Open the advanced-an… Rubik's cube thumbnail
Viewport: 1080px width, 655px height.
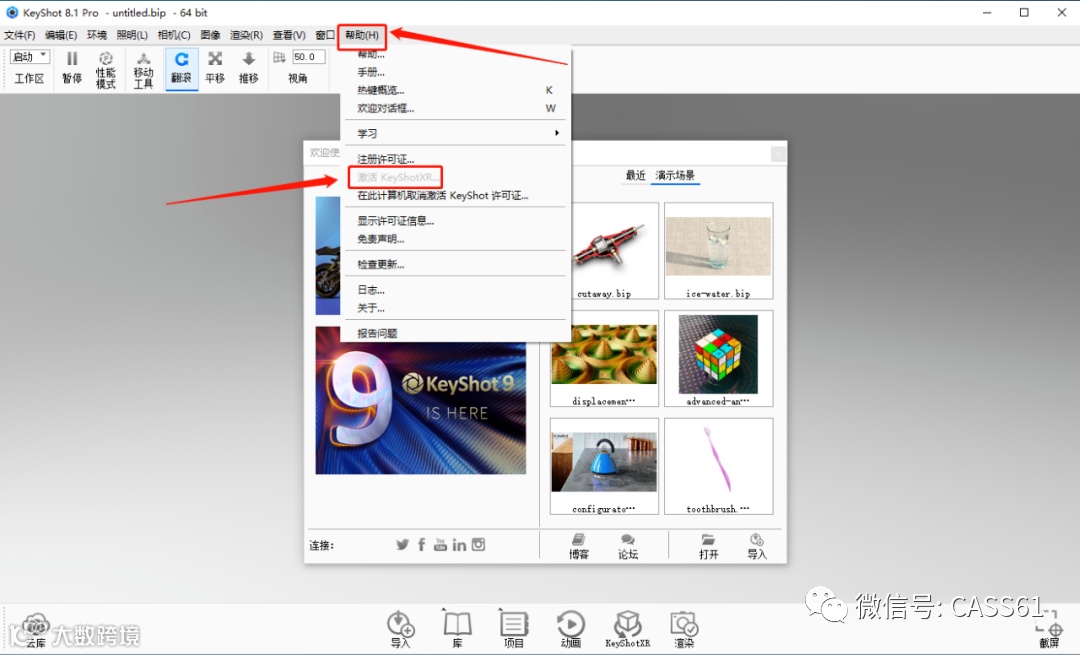point(718,358)
